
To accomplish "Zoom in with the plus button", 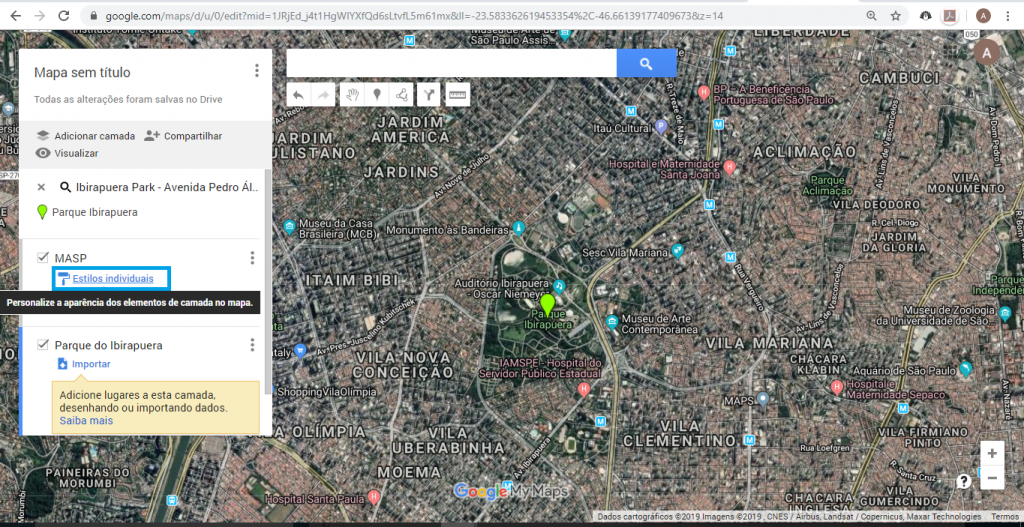I will (992, 453).
